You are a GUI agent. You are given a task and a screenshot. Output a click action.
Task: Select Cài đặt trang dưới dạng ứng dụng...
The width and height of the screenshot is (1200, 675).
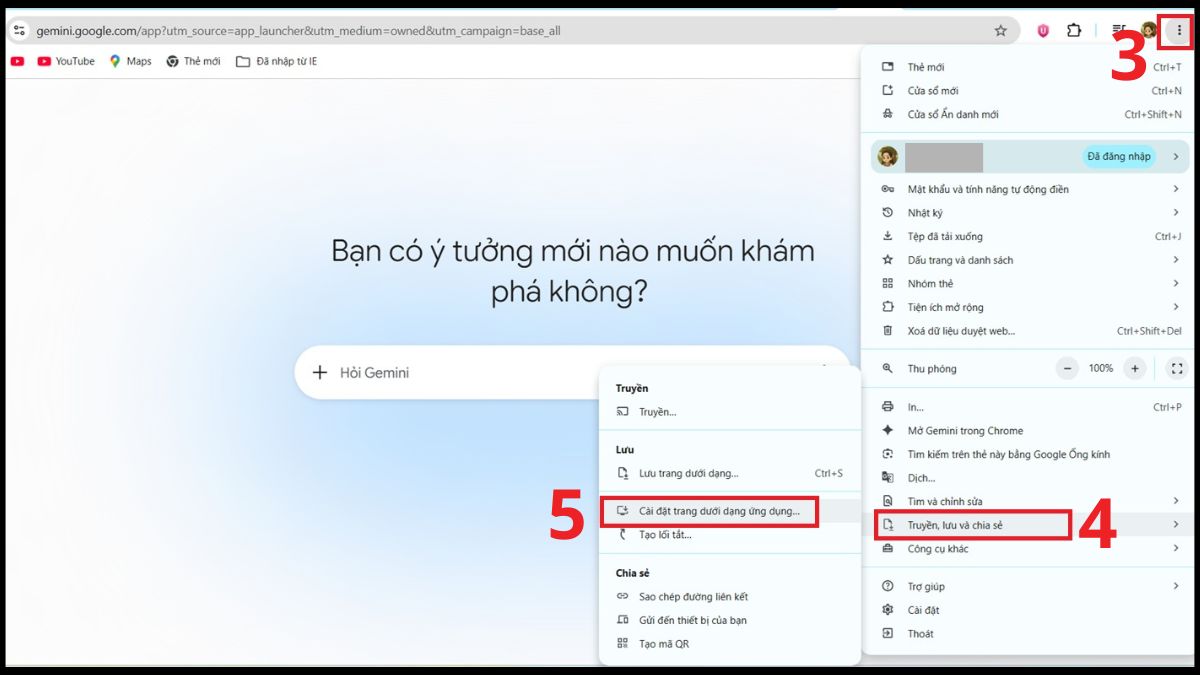[x=729, y=511]
